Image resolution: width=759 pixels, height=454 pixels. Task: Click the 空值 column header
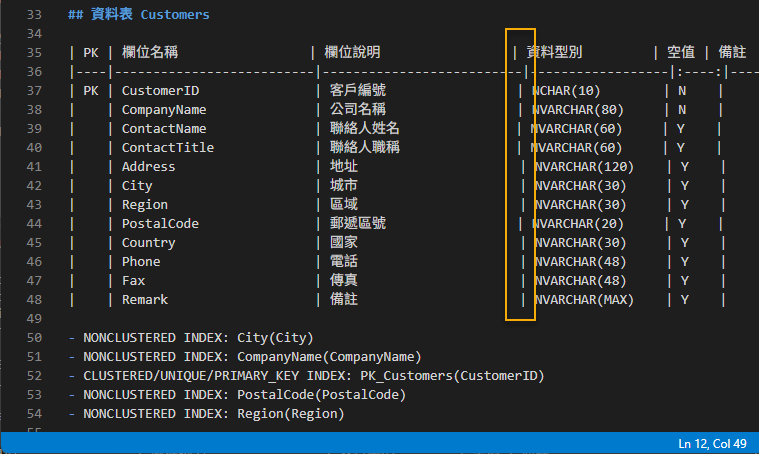click(680, 52)
